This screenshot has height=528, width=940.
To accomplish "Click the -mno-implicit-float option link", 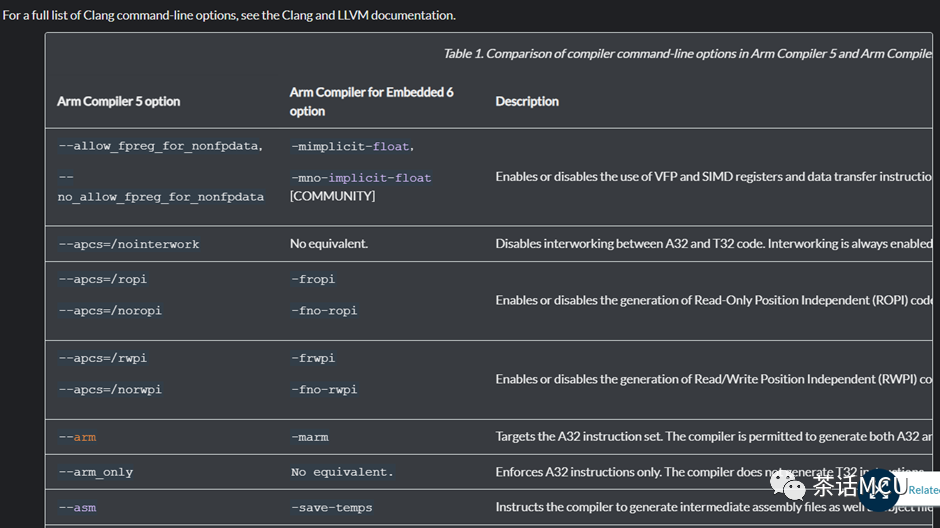I will tap(361, 178).
